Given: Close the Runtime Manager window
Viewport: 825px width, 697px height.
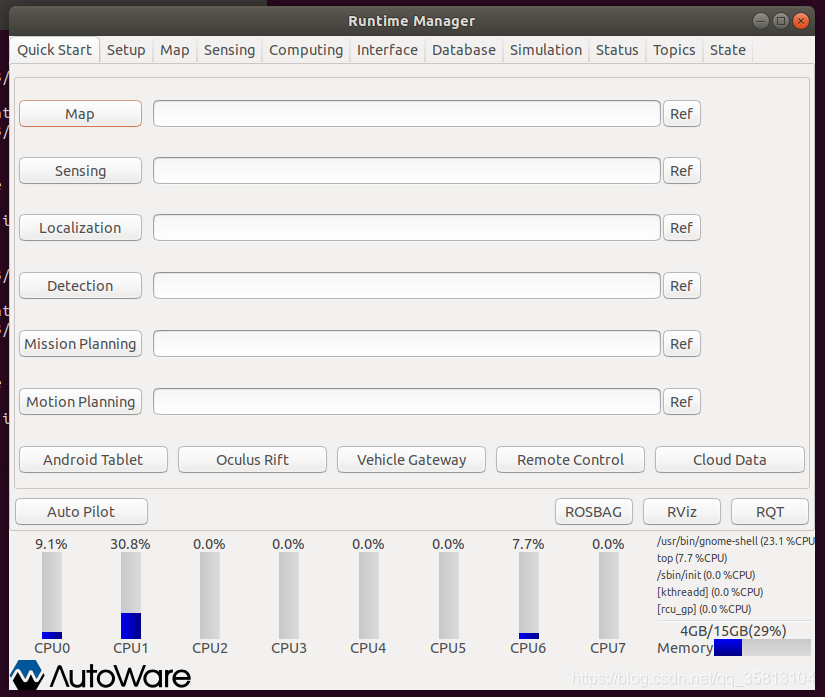Looking at the screenshot, I should (x=801, y=21).
